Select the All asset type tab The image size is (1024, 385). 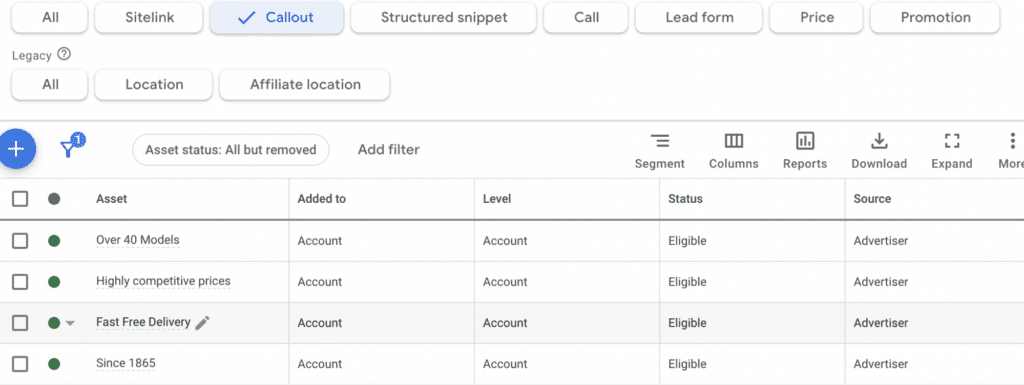coord(50,18)
